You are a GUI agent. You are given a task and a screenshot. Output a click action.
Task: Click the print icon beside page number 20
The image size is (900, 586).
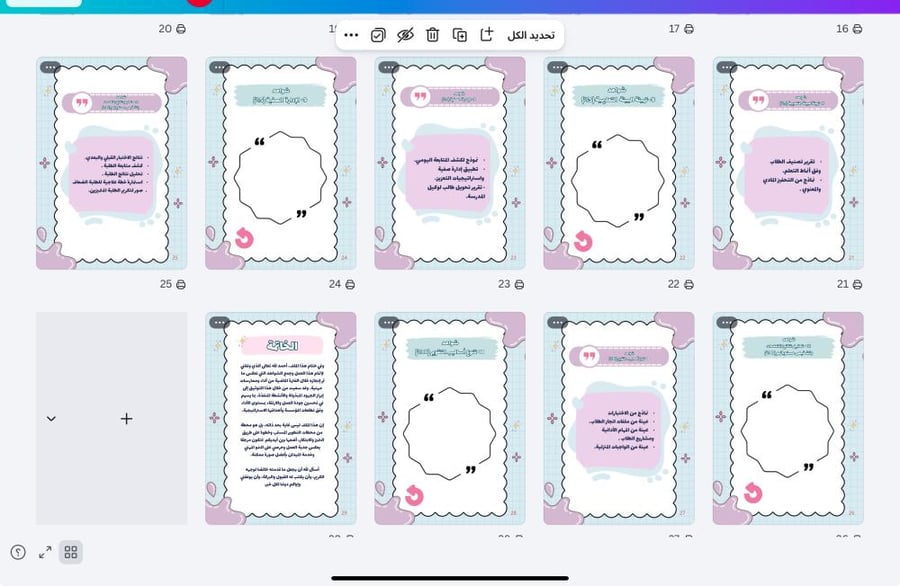[x=181, y=29]
